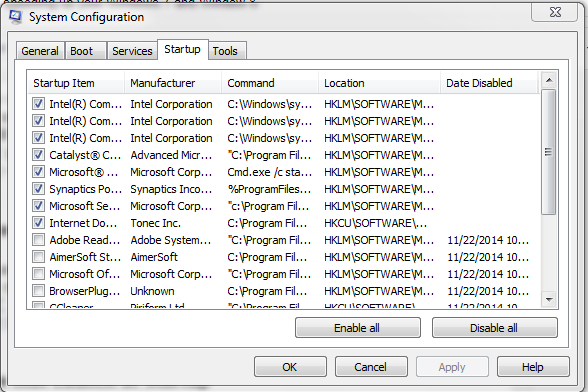Click the Cmd.exe /c sta... command cell
Image resolution: width=588 pixels, height=392 pixels.
(x=270, y=172)
